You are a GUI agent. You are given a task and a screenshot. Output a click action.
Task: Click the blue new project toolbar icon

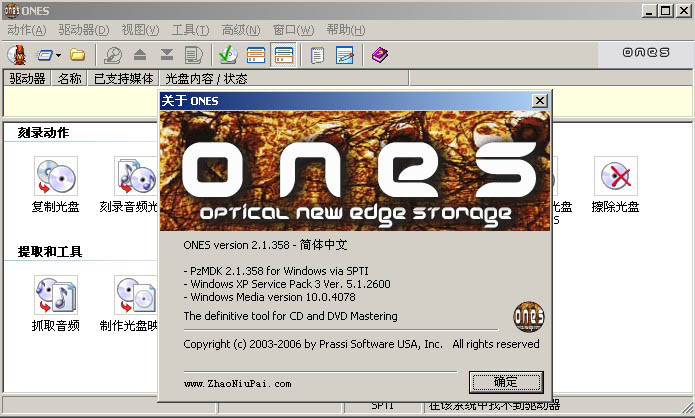[45, 55]
